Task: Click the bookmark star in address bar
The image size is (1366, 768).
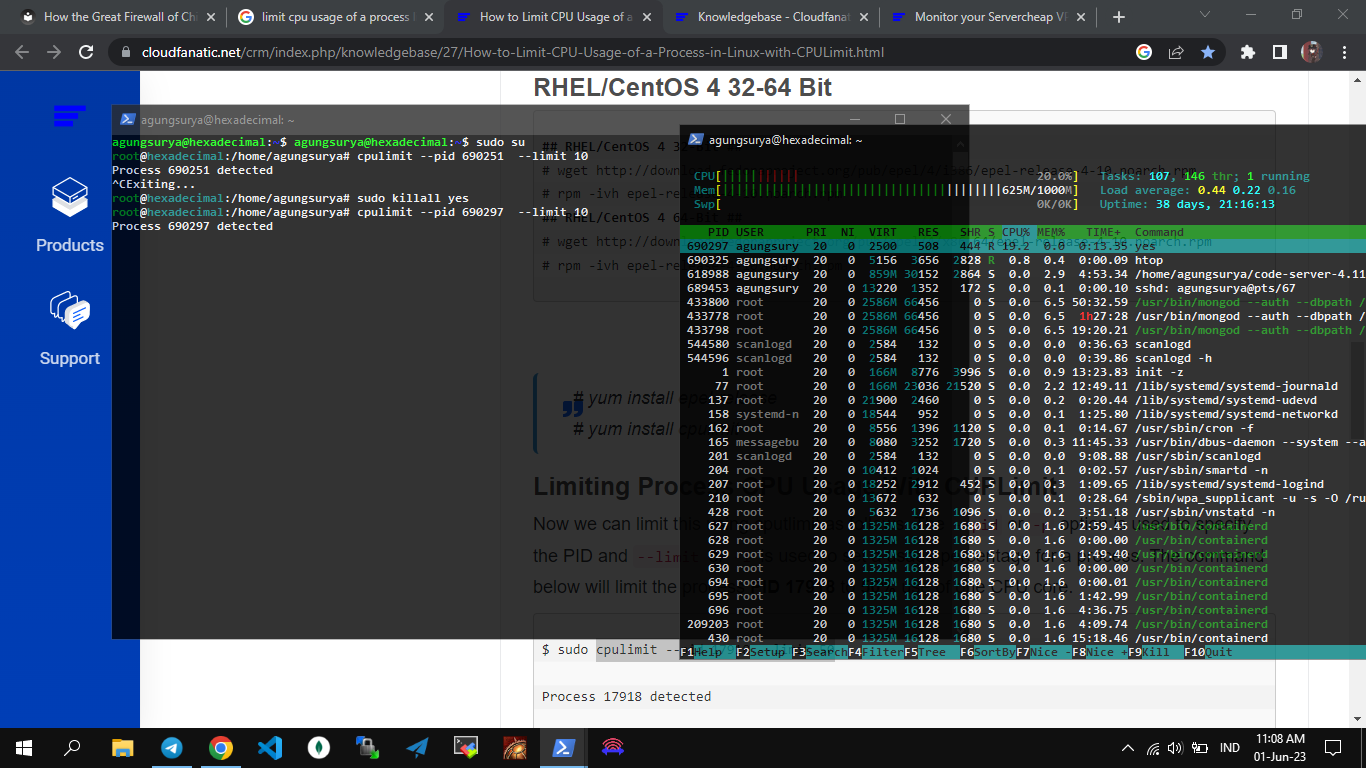Action: (x=1207, y=53)
